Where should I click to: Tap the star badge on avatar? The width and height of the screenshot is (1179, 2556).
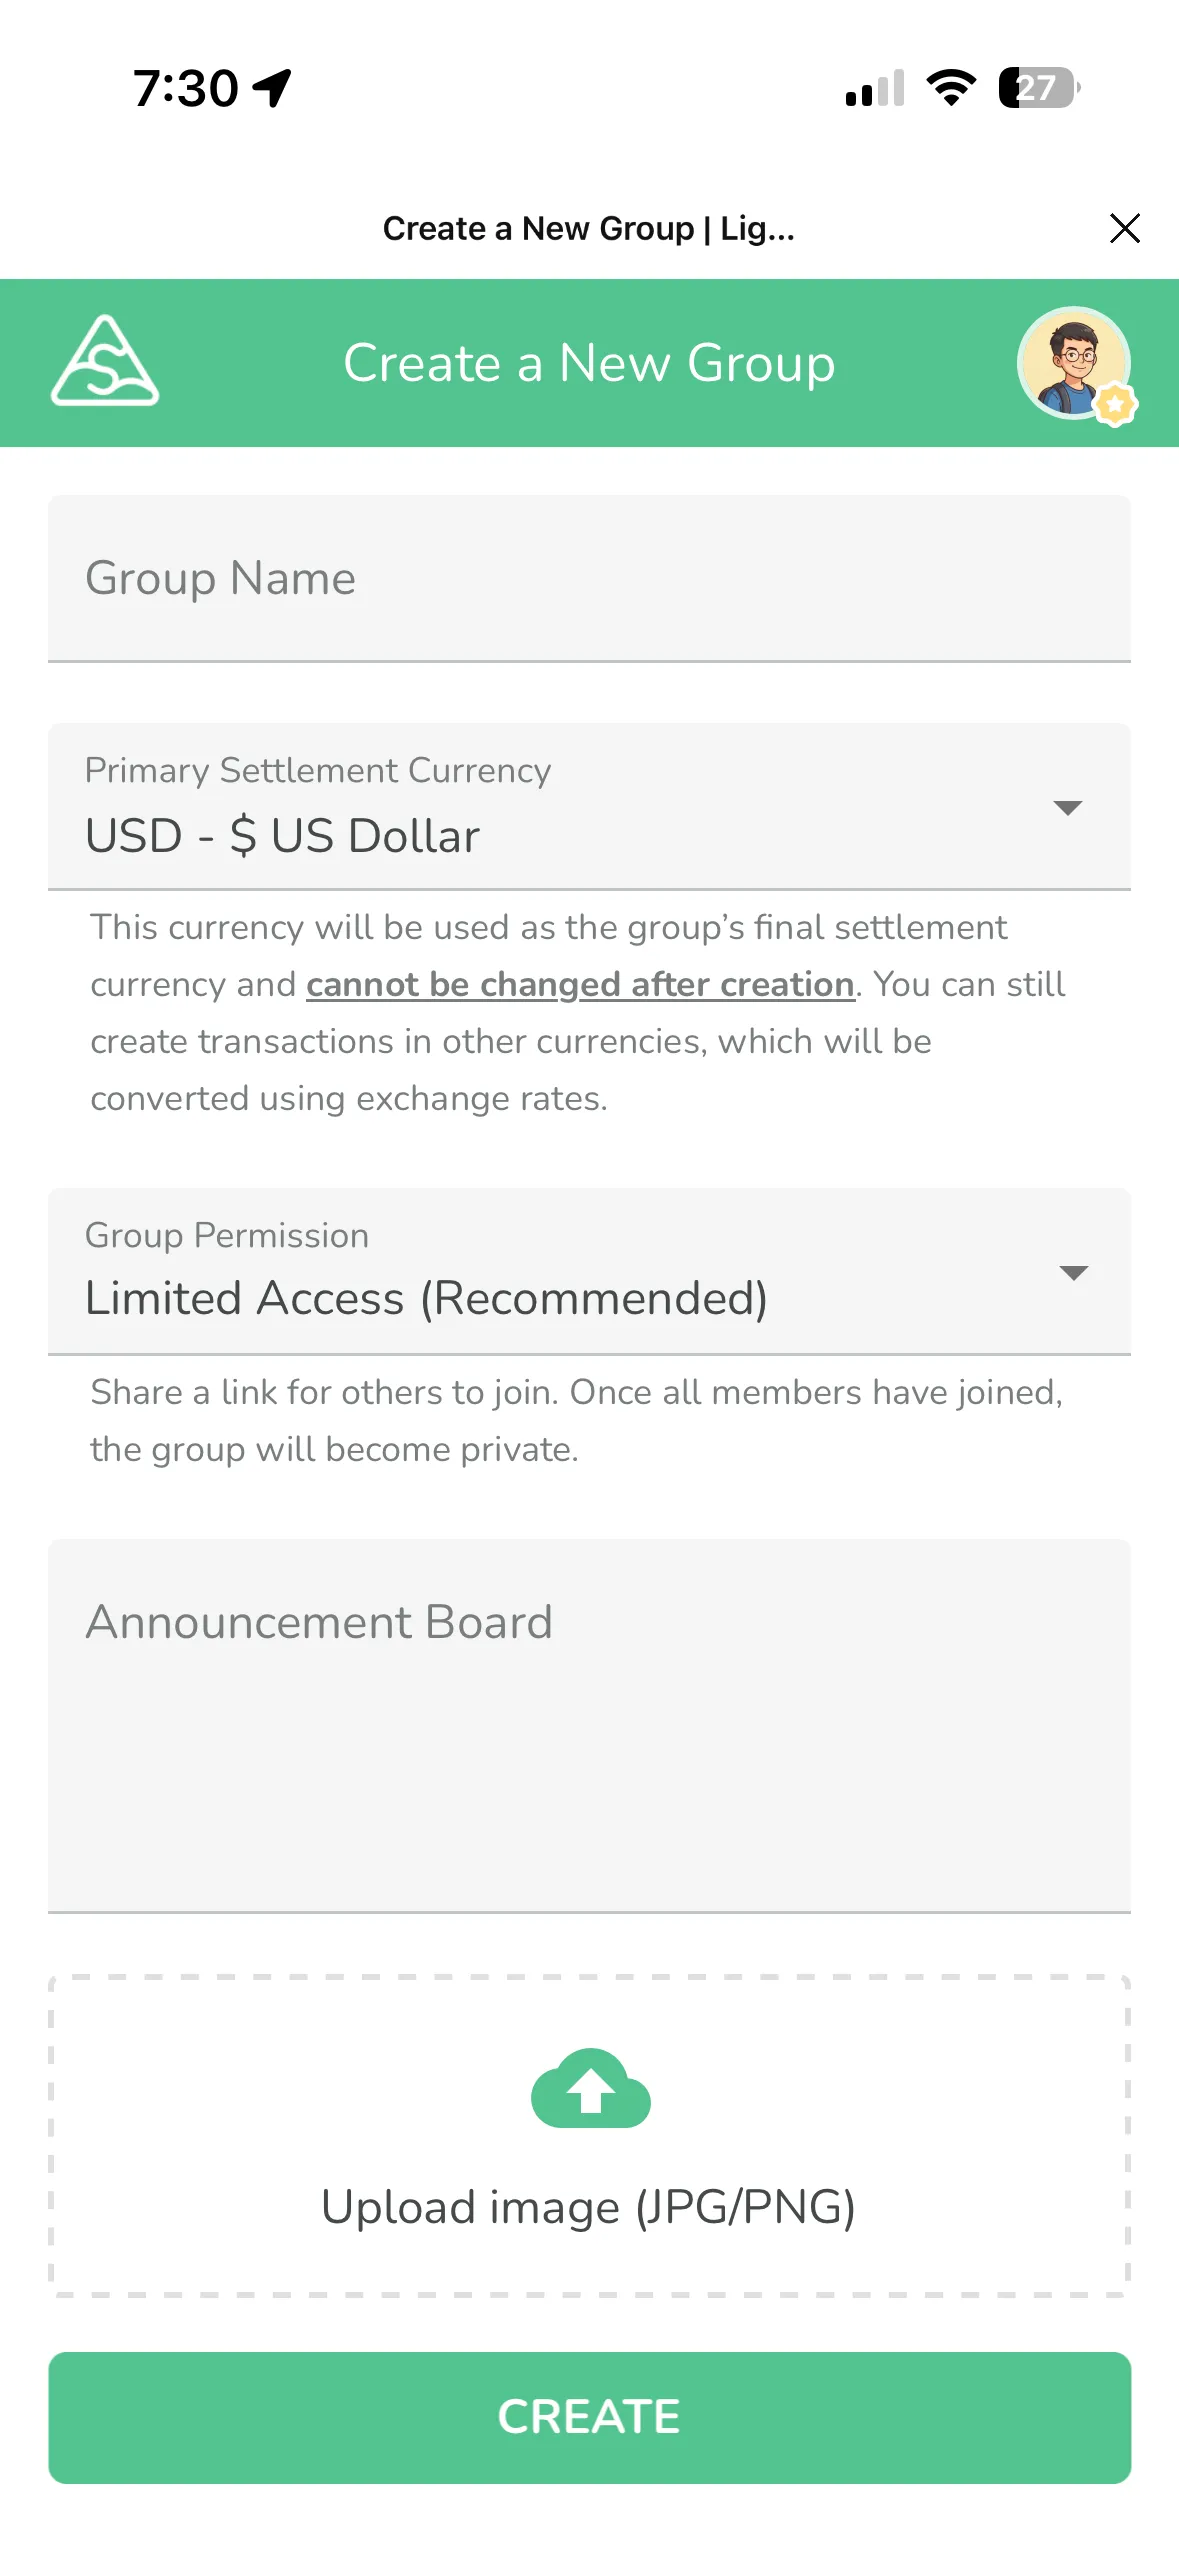coord(1115,404)
